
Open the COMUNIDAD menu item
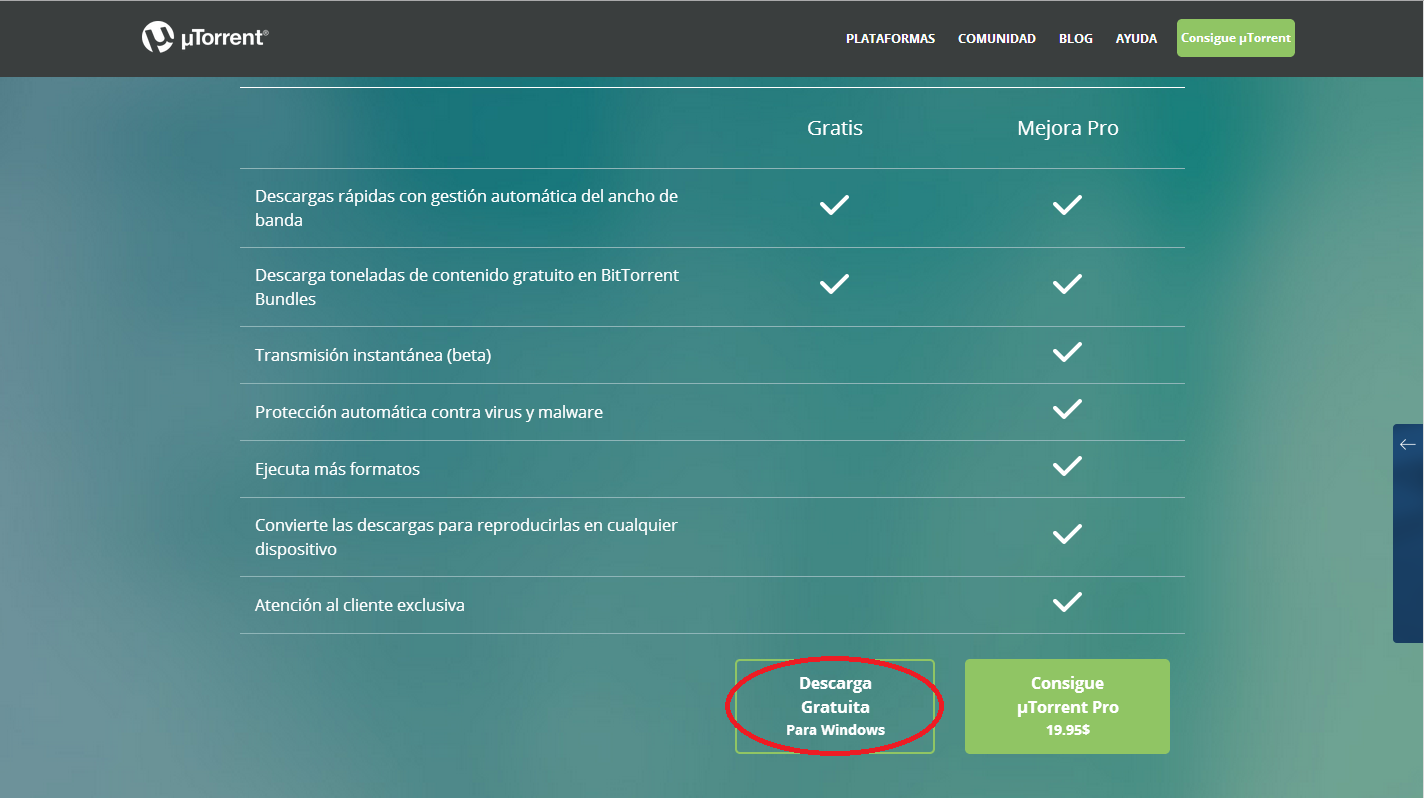click(x=996, y=39)
